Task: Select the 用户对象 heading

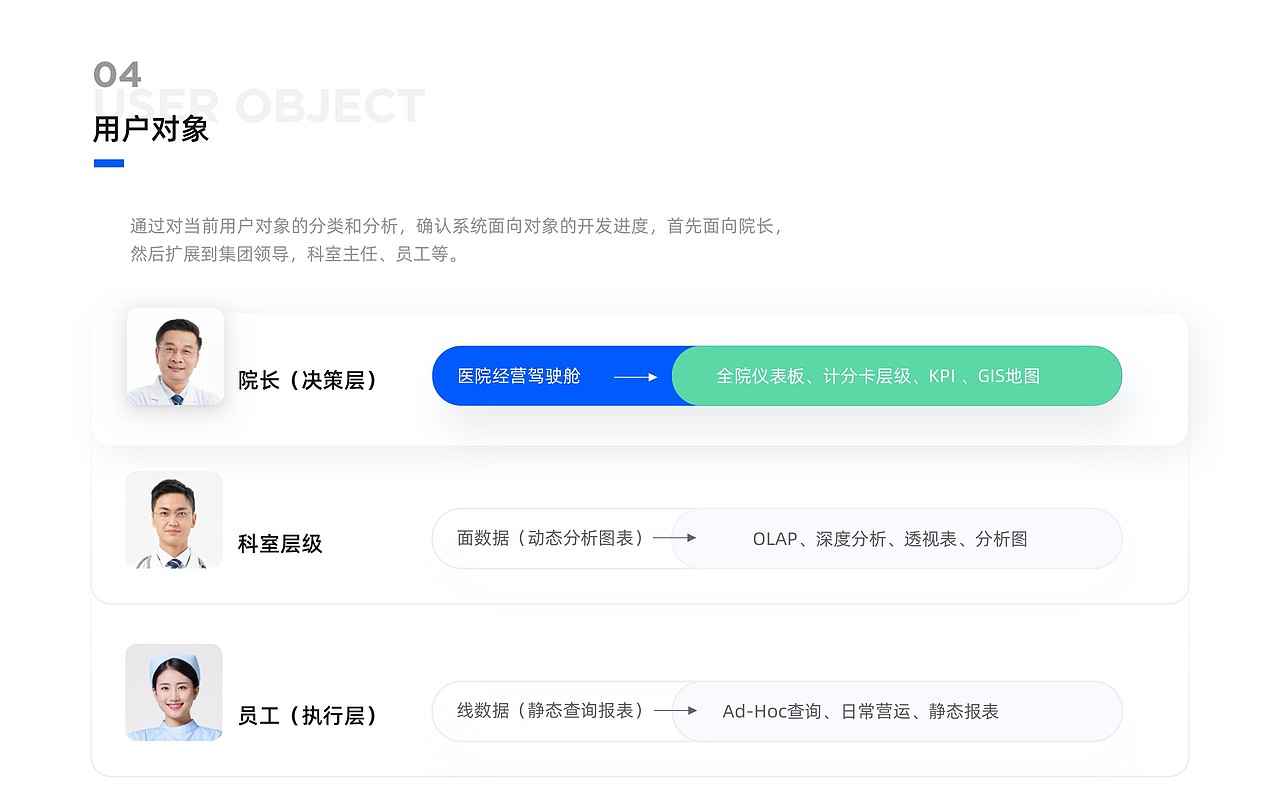Action: click(x=150, y=129)
